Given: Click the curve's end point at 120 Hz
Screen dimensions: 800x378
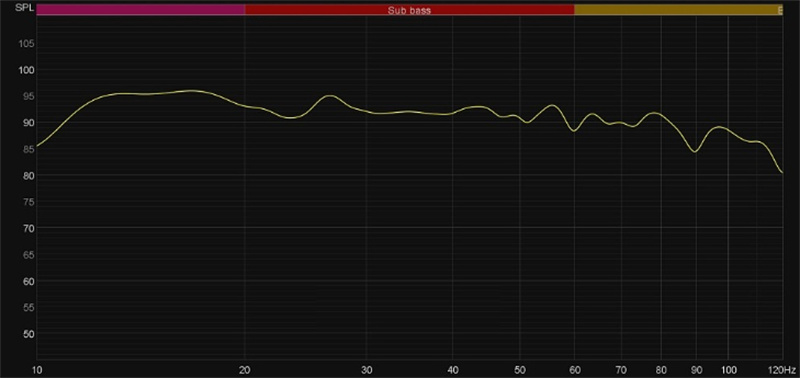Looking at the screenshot, I should coord(782,172).
